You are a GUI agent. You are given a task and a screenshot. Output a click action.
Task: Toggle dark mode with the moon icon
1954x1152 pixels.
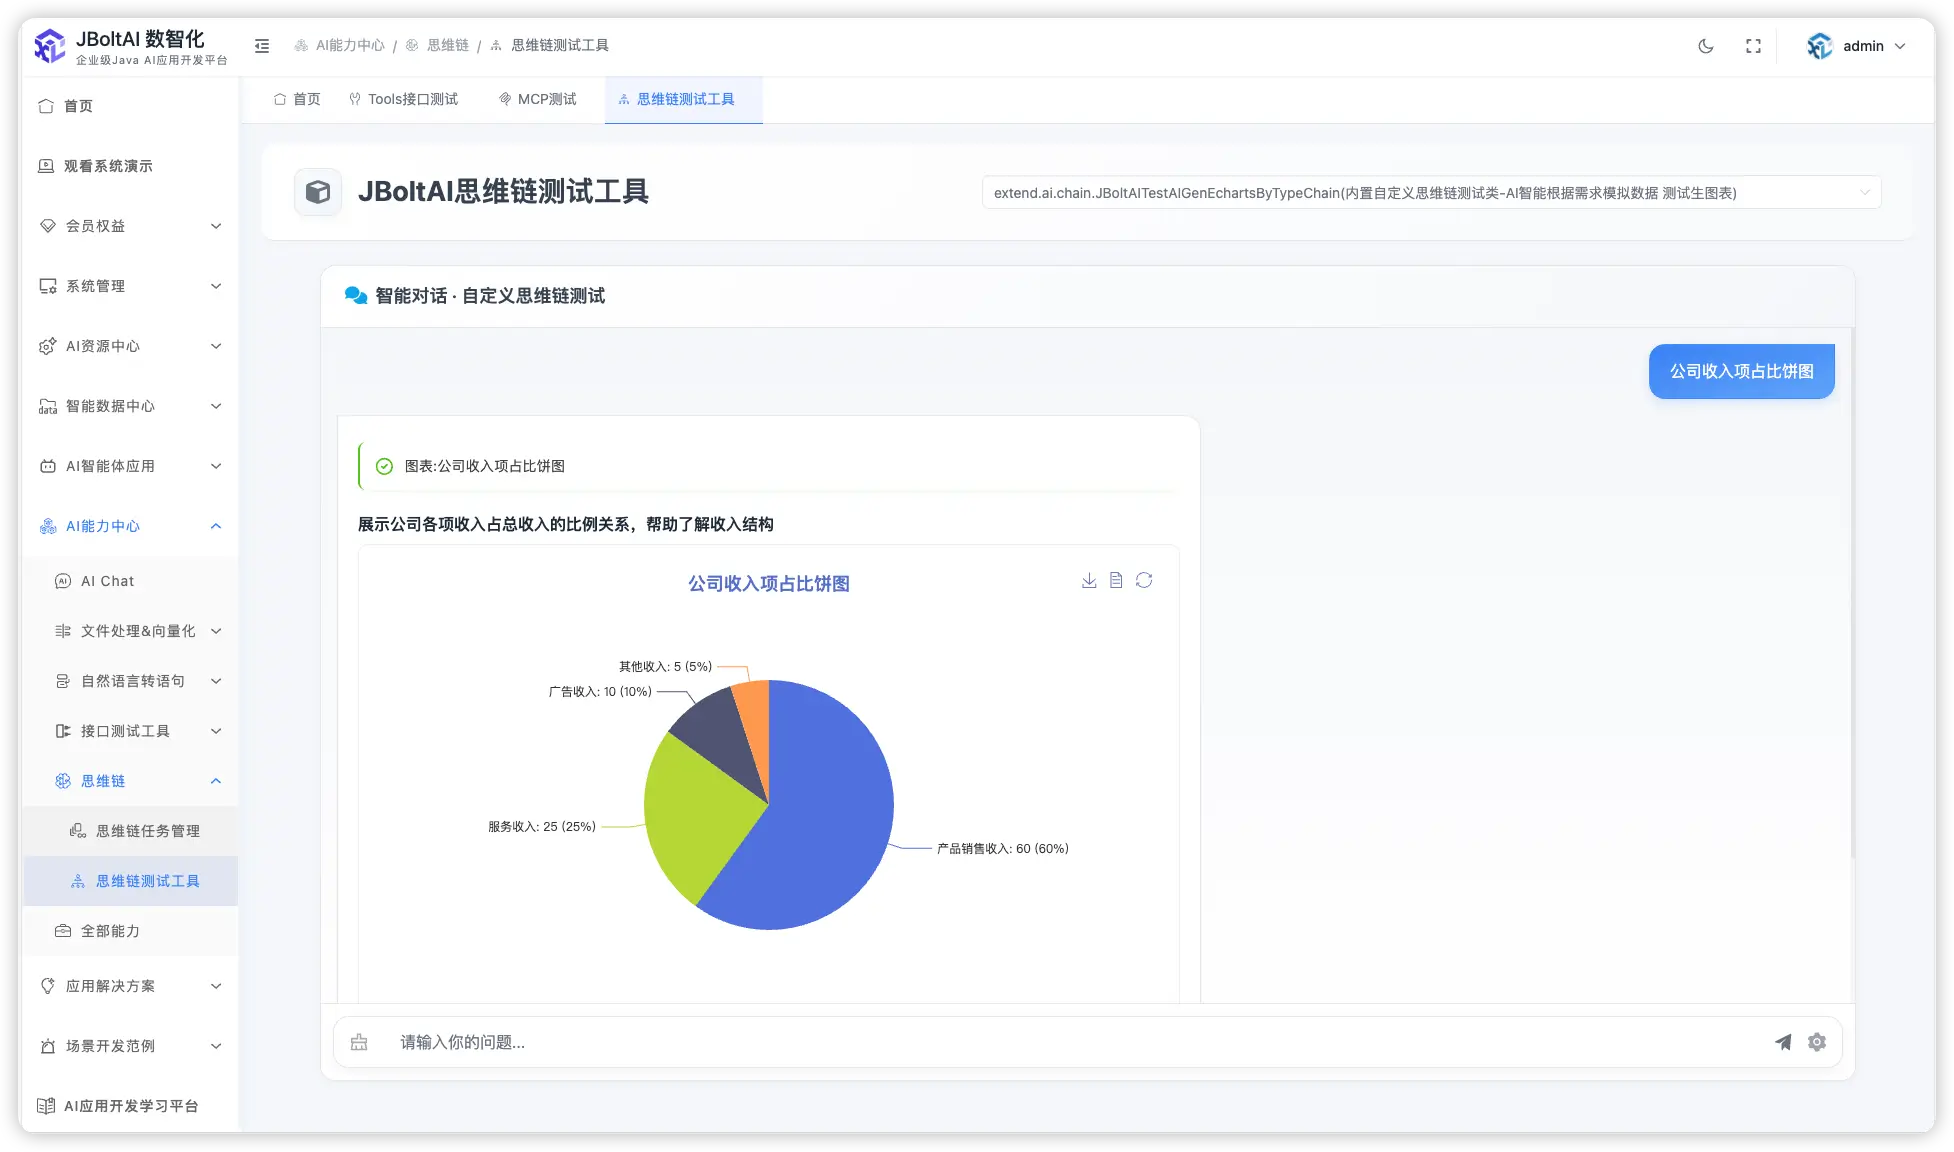point(1705,45)
